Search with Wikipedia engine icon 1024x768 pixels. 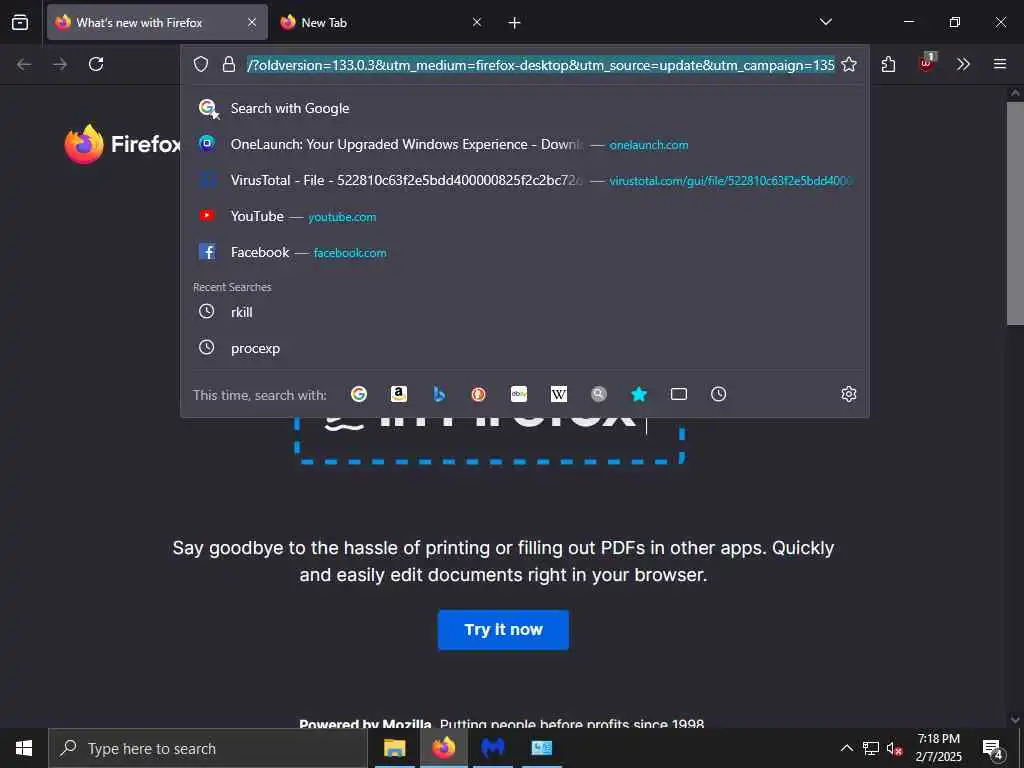[x=558, y=394]
